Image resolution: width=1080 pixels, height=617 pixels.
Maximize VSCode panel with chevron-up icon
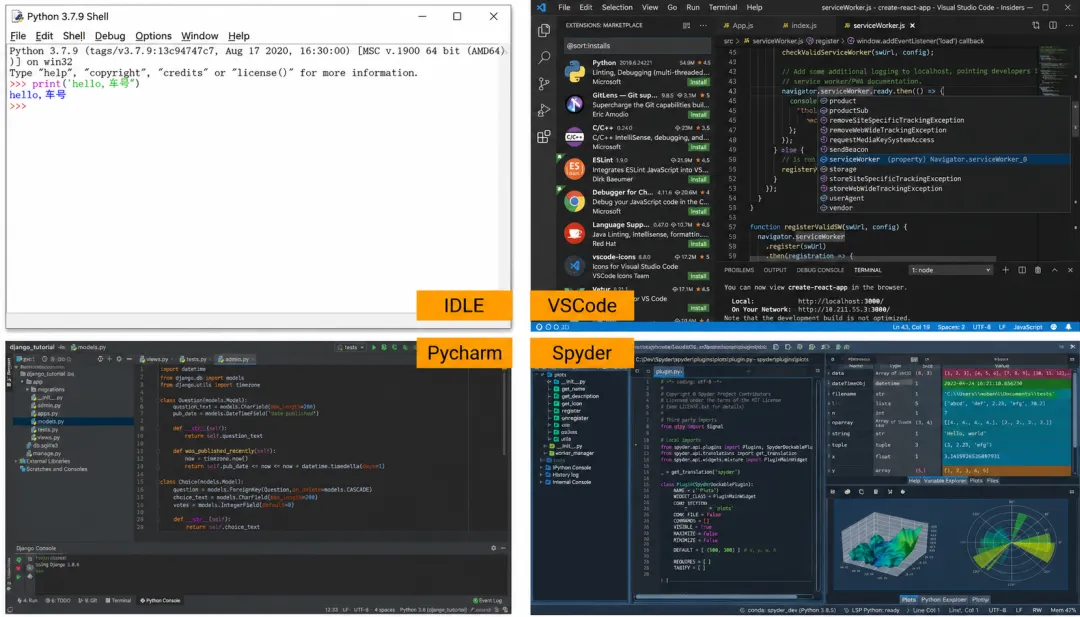1055,270
